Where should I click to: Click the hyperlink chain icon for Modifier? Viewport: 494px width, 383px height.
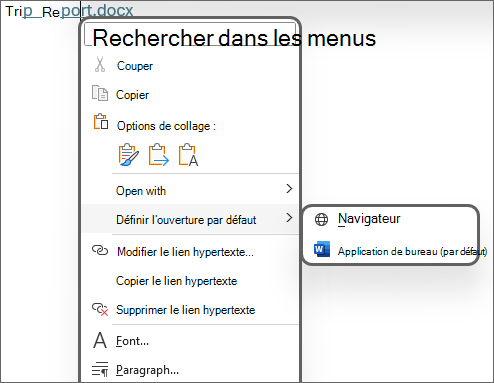pos(100,250)
